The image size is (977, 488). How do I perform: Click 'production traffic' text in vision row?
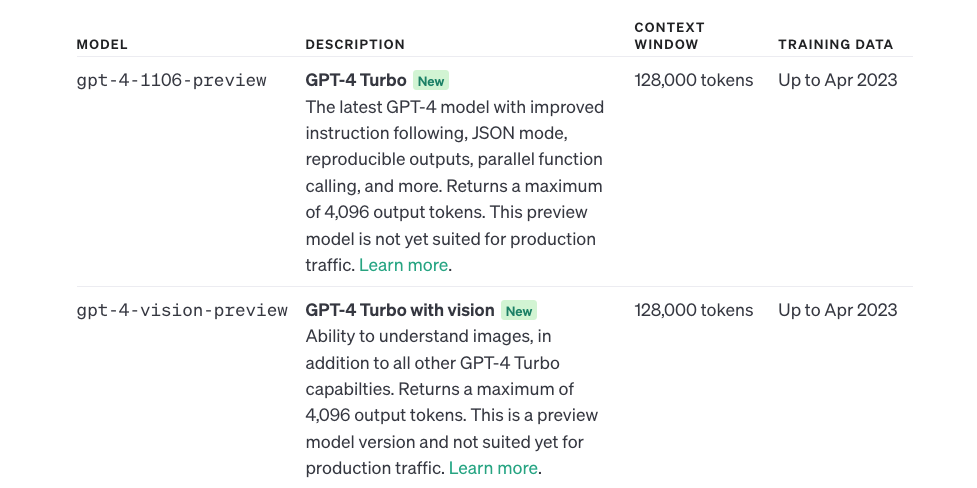click(374, 468)
